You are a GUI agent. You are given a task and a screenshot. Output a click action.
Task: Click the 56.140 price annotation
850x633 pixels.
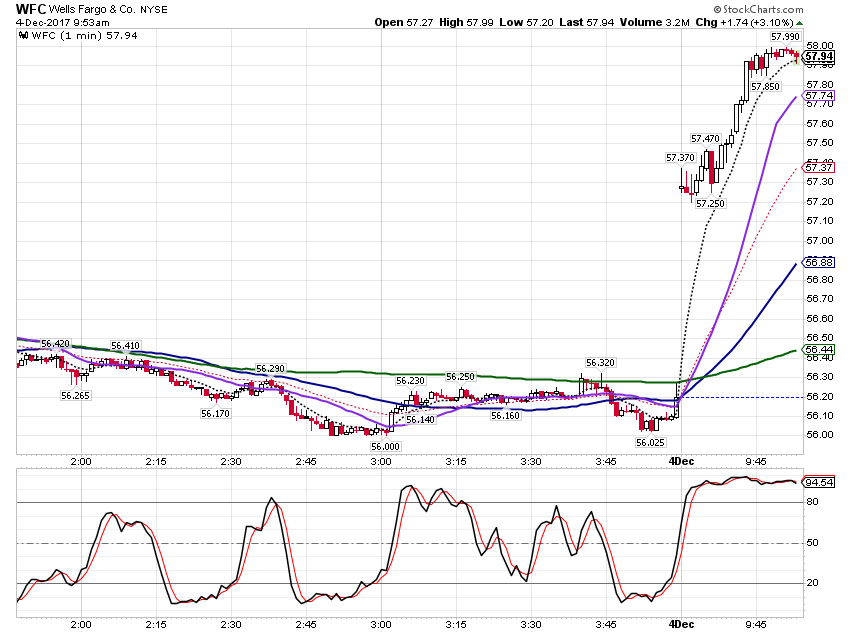[x=420, y=420]
